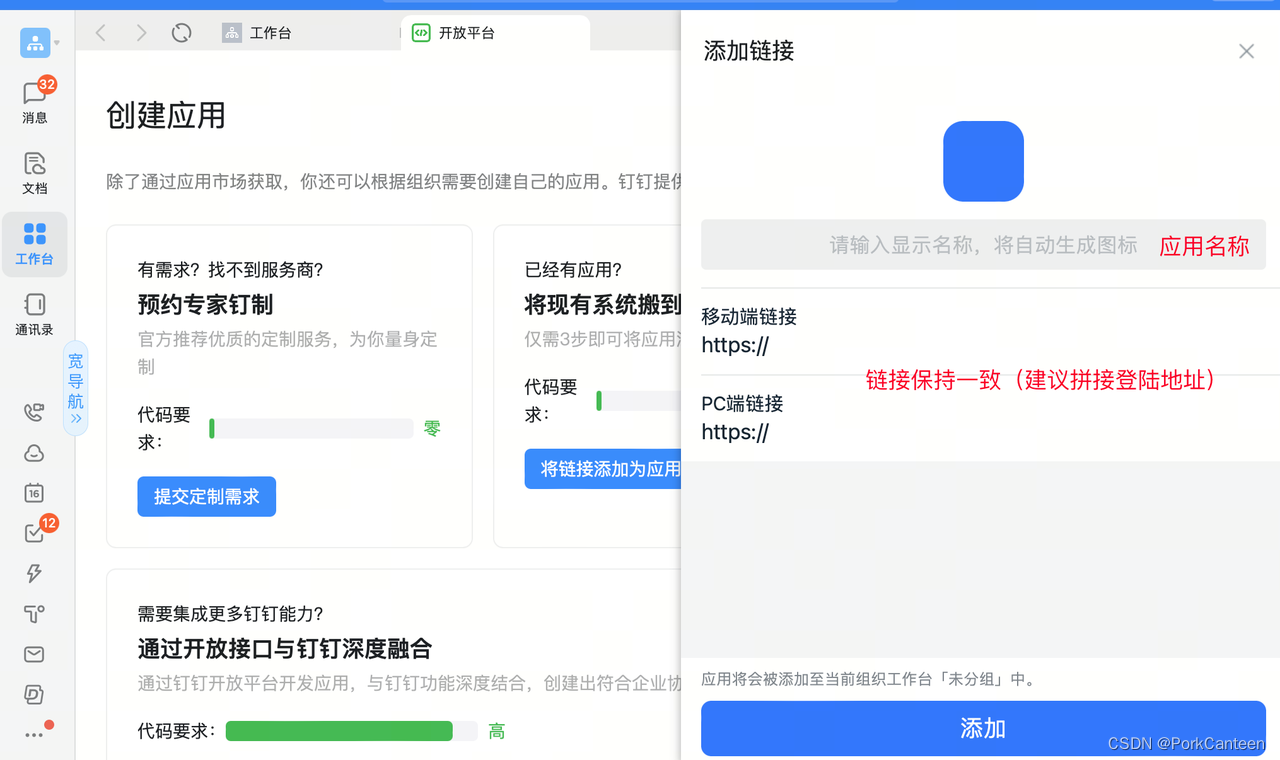This screenshot has width=1280, height=760.
Task: Click the D-shaped icon in sidebar
Action: pyautogui.click(x=34, y=694)
